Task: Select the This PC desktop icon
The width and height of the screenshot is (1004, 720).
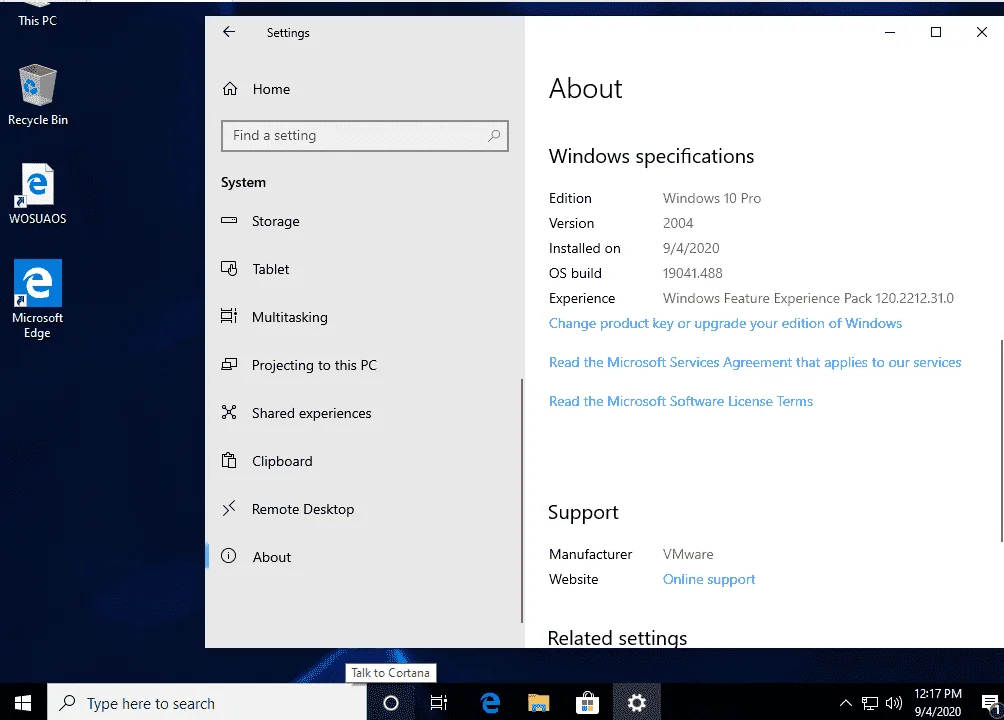Action: coord(38,14)
